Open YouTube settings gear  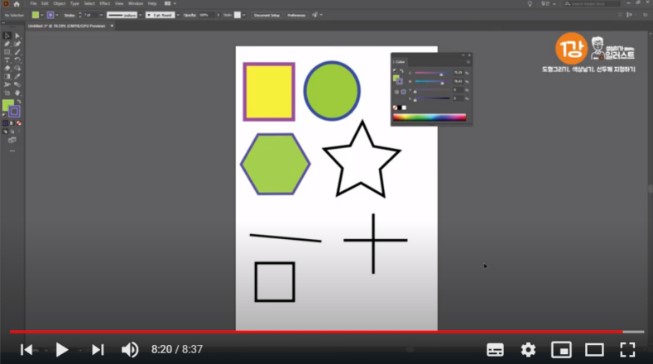click(x=528, y=349)
